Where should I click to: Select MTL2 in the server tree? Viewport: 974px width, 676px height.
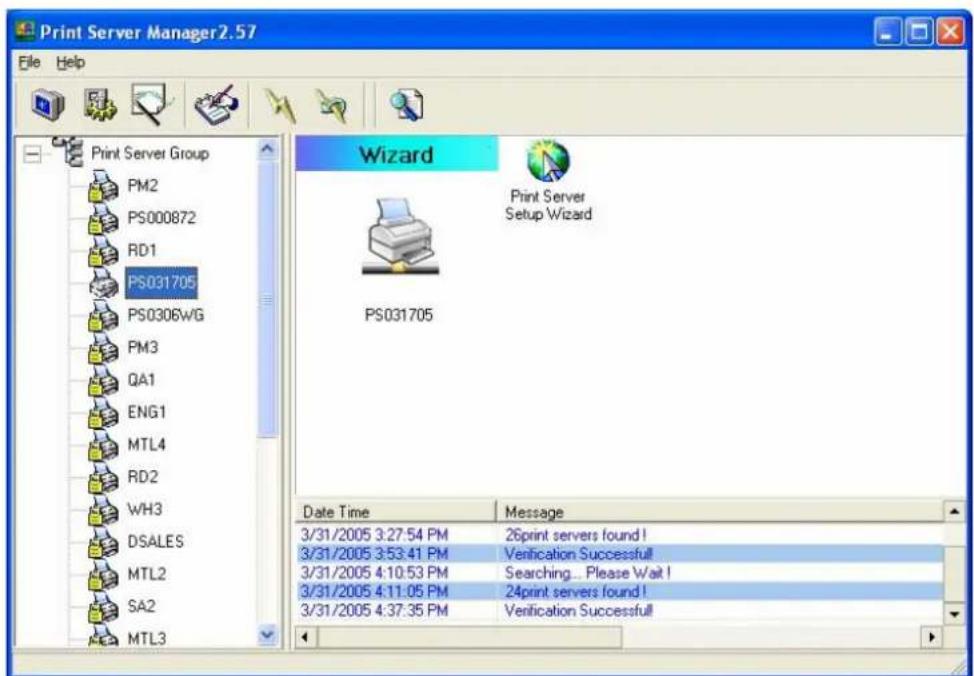pos(147,573)
